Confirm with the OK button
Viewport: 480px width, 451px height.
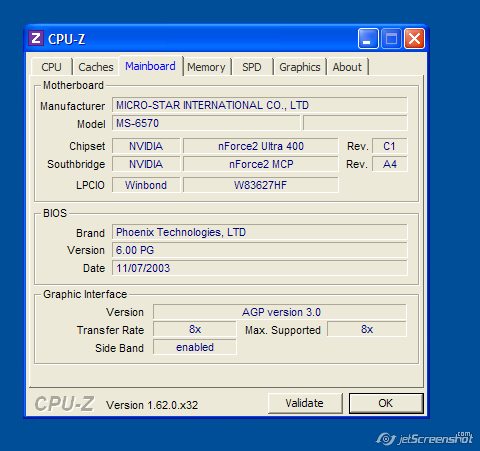(x=386, y=403)
